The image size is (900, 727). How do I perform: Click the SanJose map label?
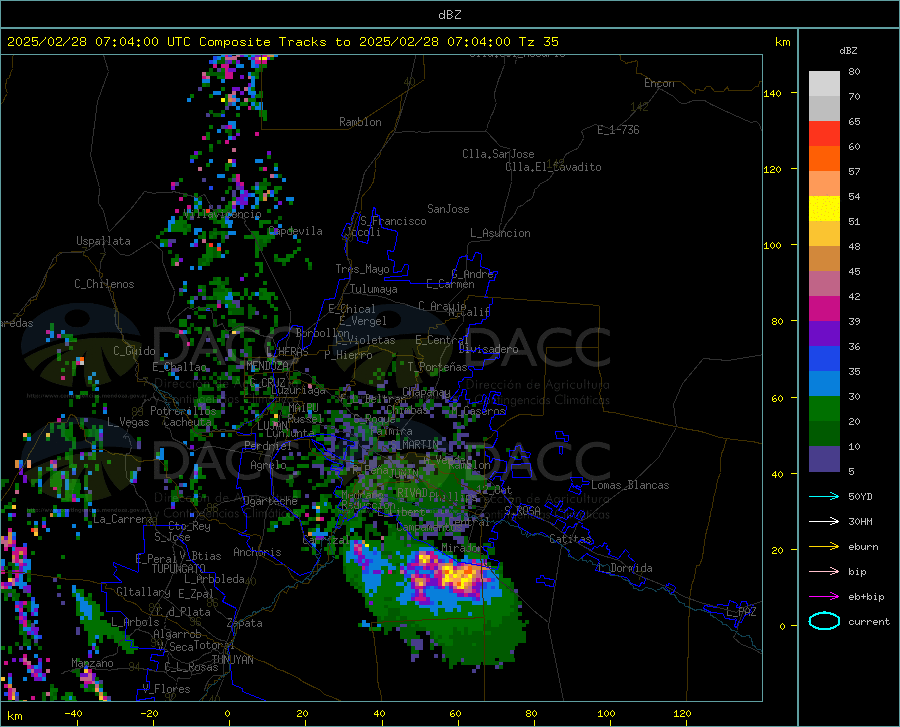pyautogui.click(x=448, y=209)
